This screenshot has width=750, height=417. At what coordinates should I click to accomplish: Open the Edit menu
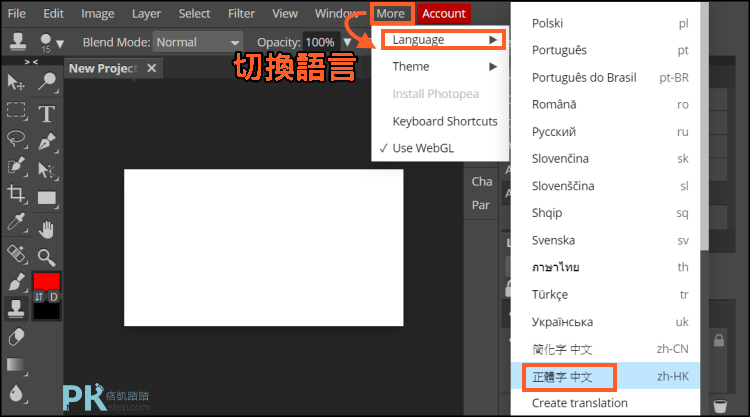(x=54, y=13)
